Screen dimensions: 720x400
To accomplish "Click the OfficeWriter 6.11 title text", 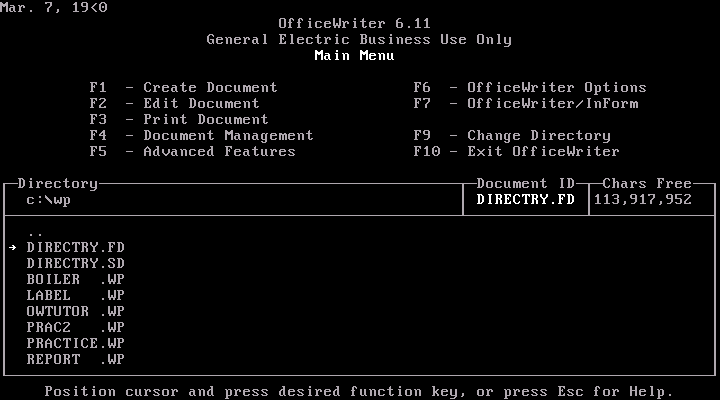I will (354, 23).
